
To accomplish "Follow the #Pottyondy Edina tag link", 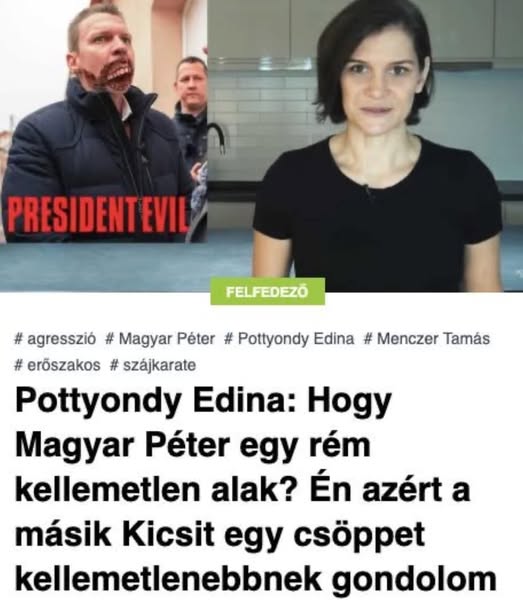I will (x=289, y=339).
